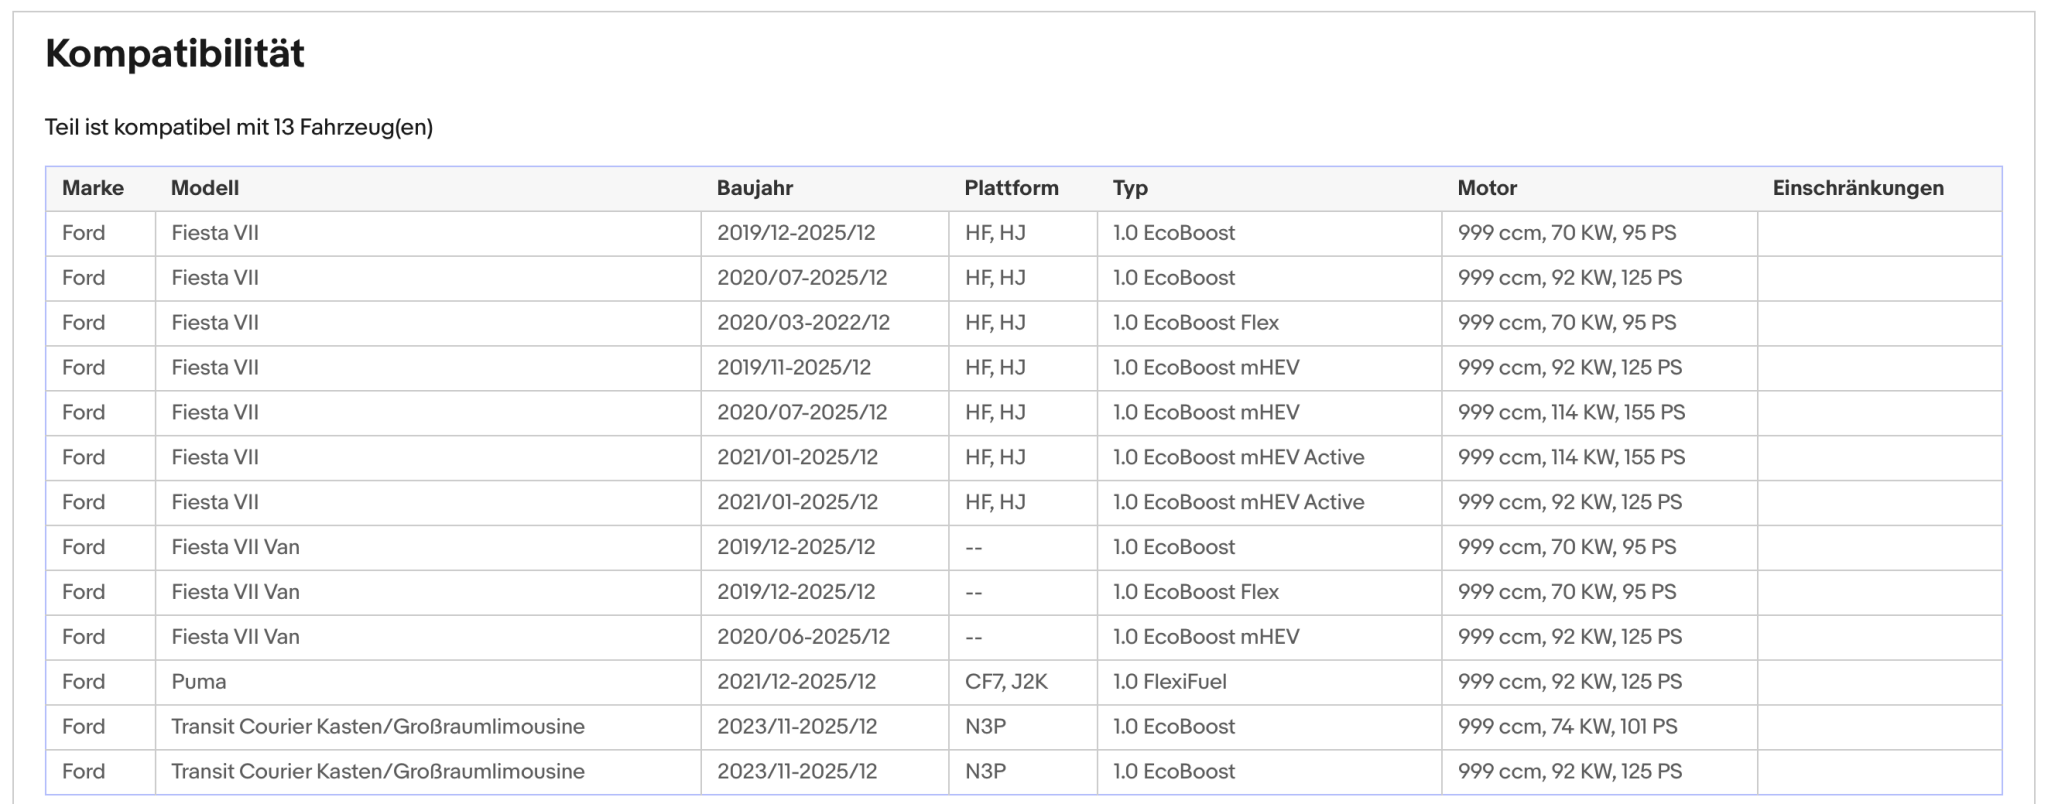Click 'Teil ist kompatibel mit 13 Fahrzeug(en)' text
This screenshot has height=804, width=2048.
239,127
